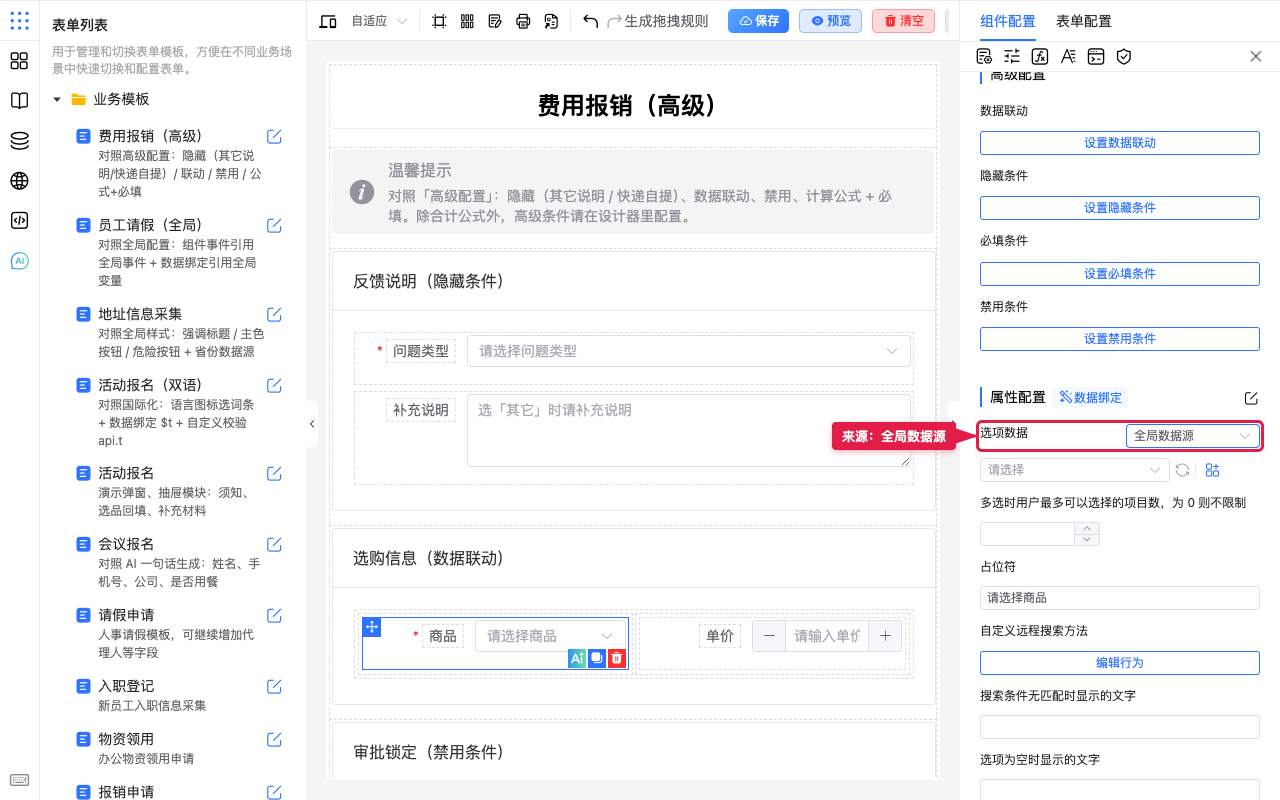Edit the 费用报销（高级） template
The width and height of the screenshot is (1280, 800).
click(x=274, y=137)
